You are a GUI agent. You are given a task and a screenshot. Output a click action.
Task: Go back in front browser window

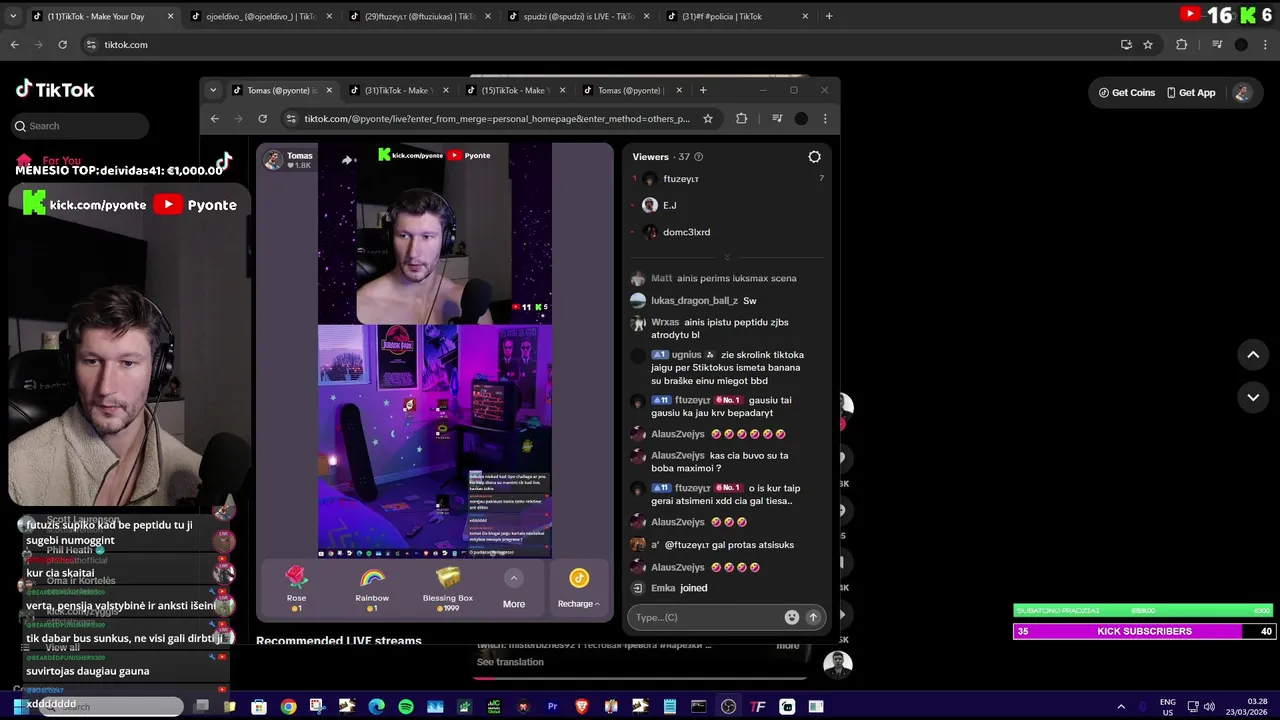pos(214,118)
